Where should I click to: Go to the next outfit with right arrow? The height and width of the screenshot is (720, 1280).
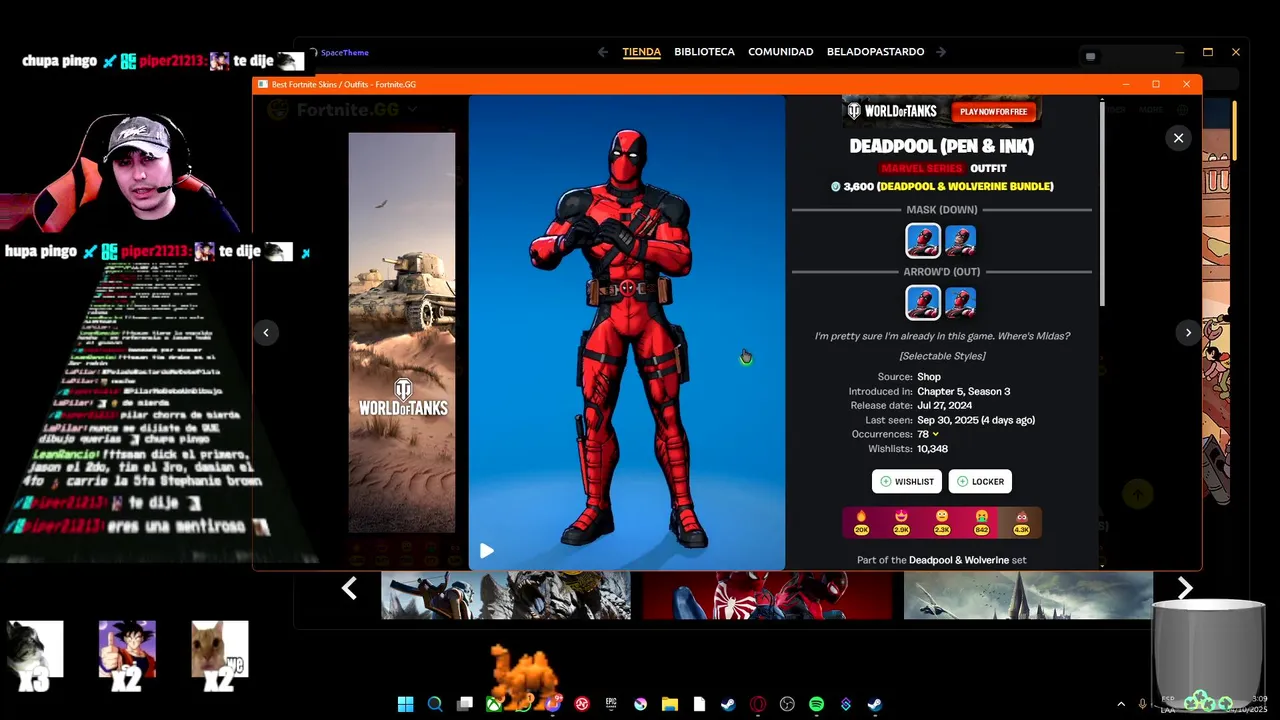[x=1188, y=333]
